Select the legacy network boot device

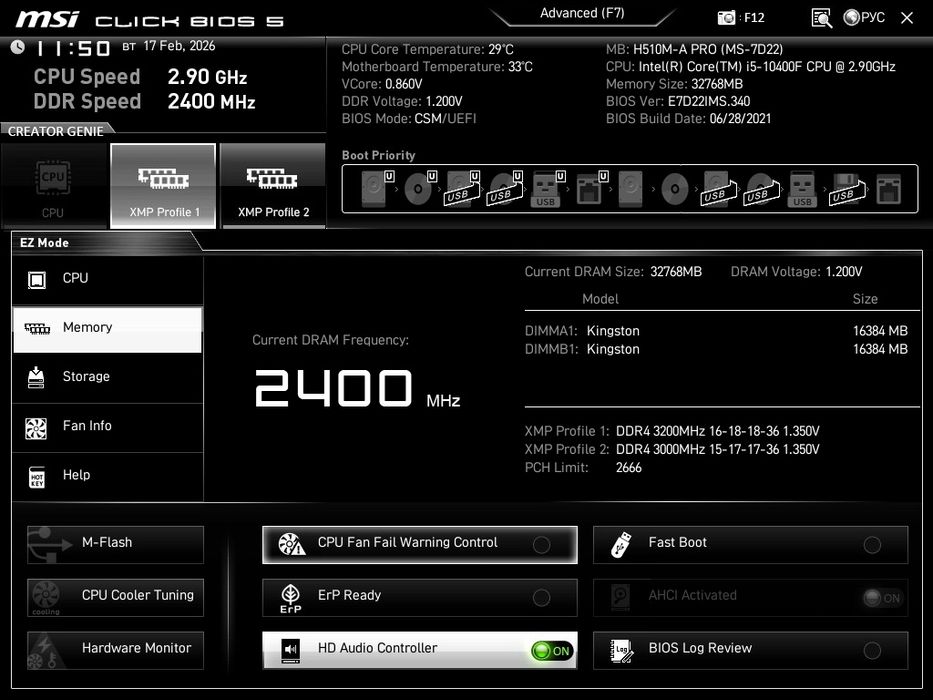click(x=889, y=188)
